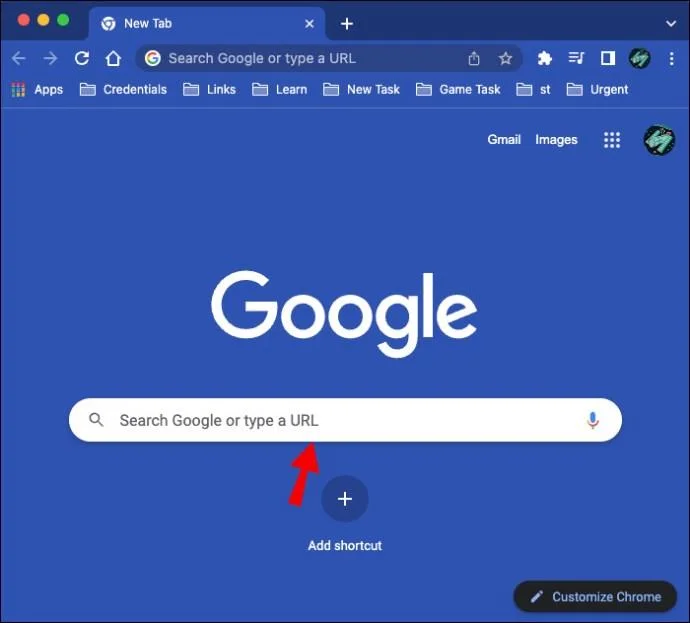Click the Google G icon in address bar
The width and height of the screenshot is (690, 623).
153,58
